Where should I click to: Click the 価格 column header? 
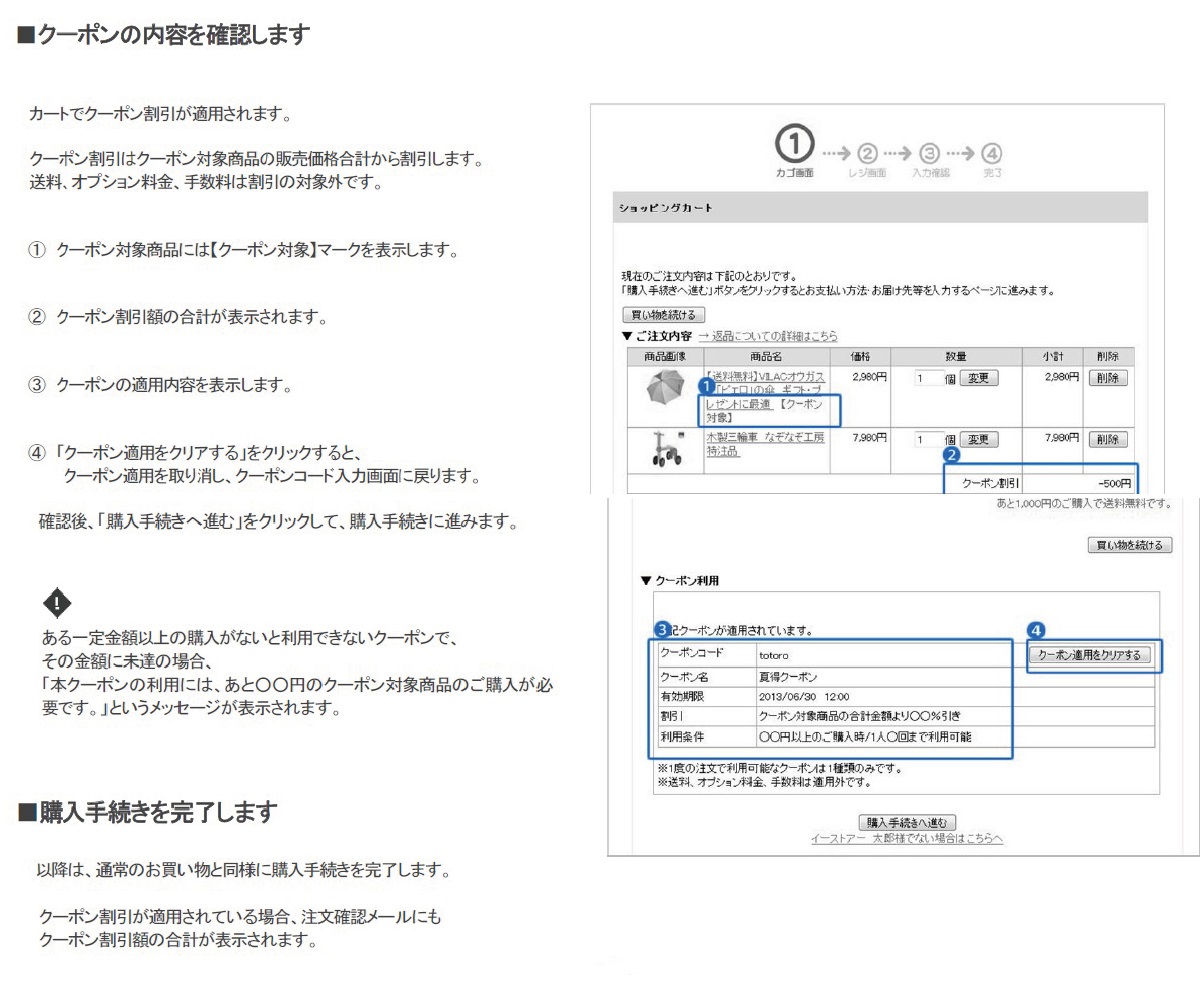[860, 356]
